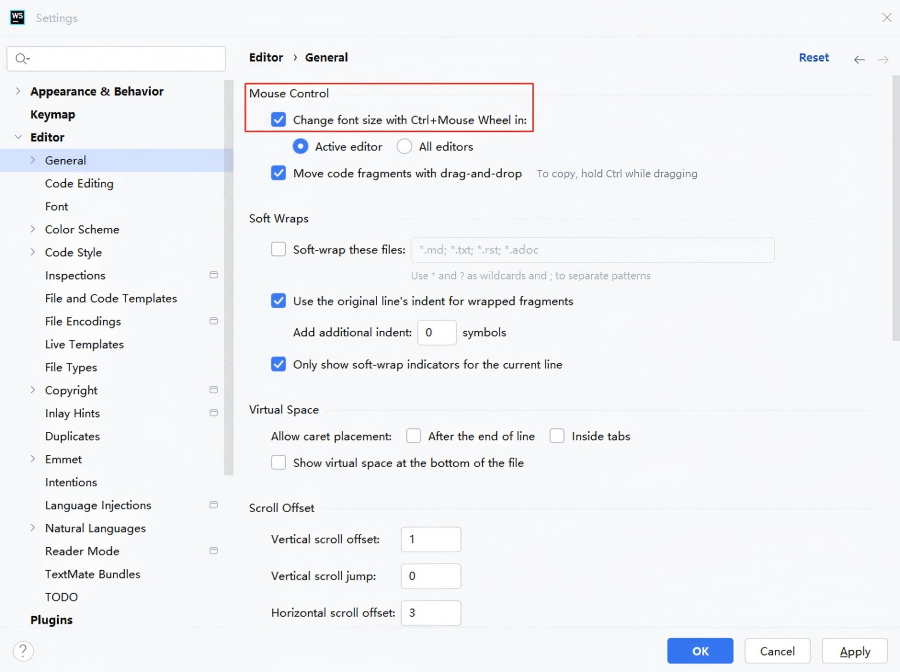Image resolution: width=900 pixels, height=672 pixels.
Task: Open the File Types page
Action: [71, 367]
